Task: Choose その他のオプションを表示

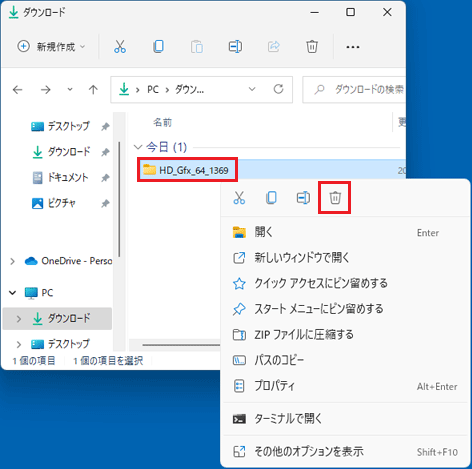Action: (x=345, y=452)
